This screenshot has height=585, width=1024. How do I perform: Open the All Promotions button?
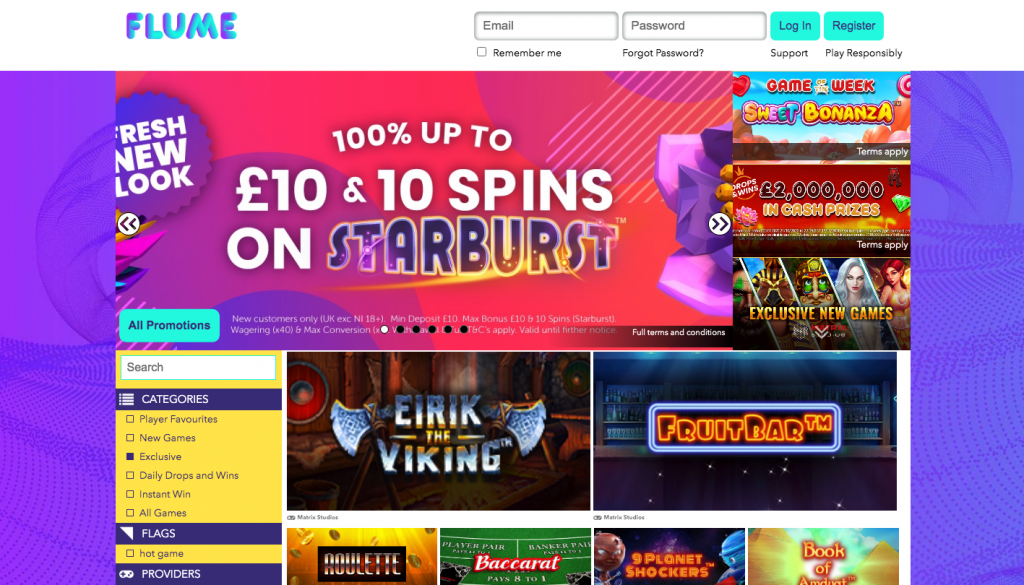tap(169, 325)
